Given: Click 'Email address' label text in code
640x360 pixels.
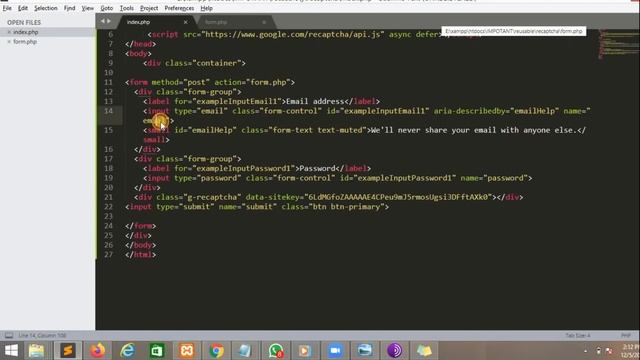Looking at the screenshot, I should click(315, 102).
